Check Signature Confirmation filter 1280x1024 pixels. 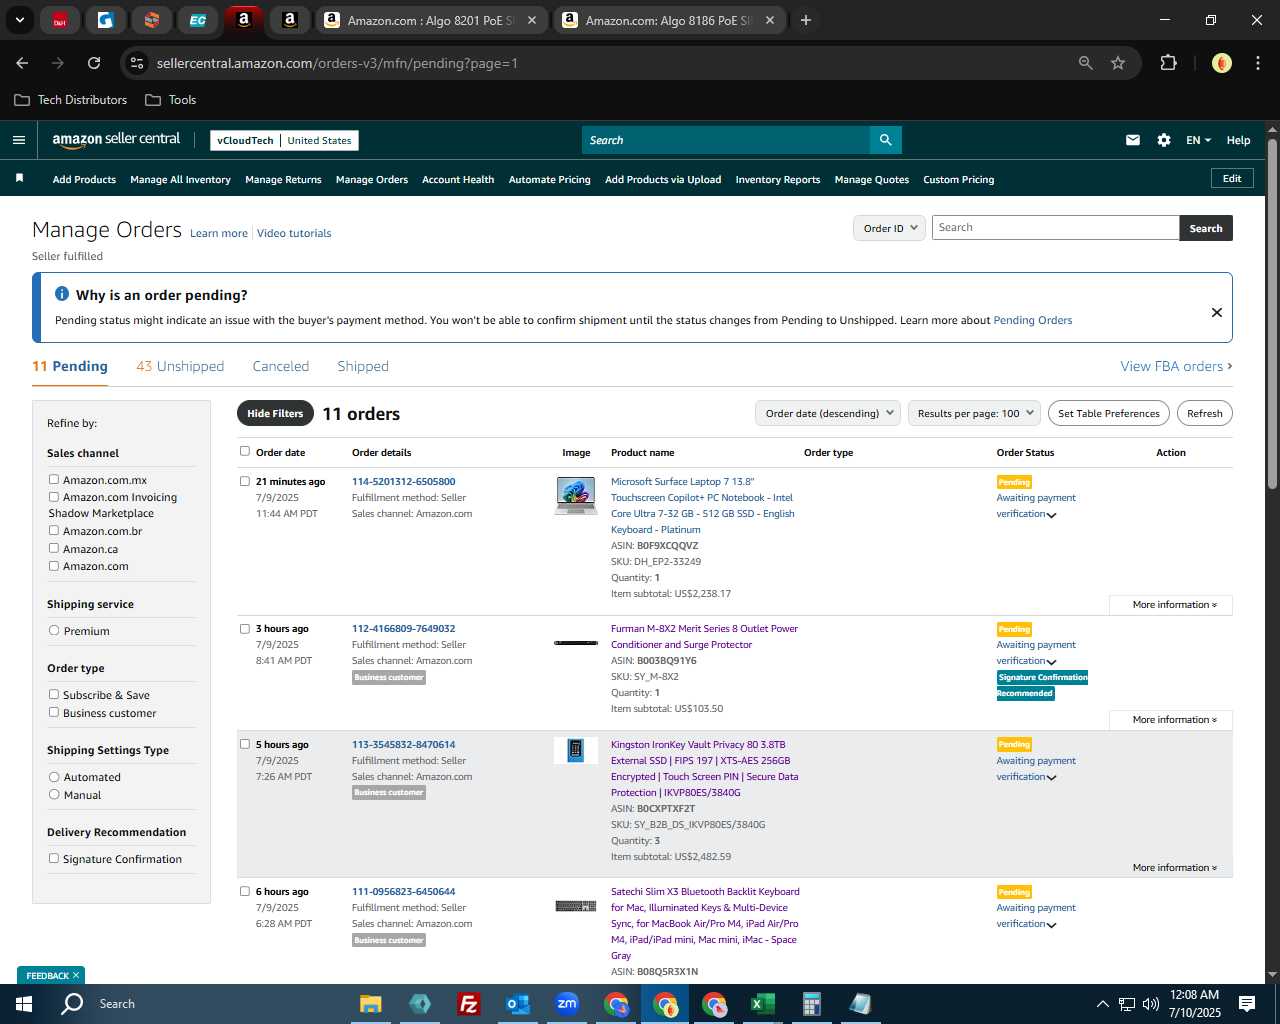tap(54, 858)
